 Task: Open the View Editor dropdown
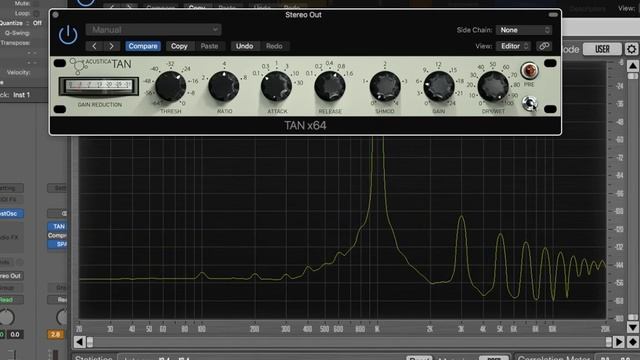coord(513,46)
